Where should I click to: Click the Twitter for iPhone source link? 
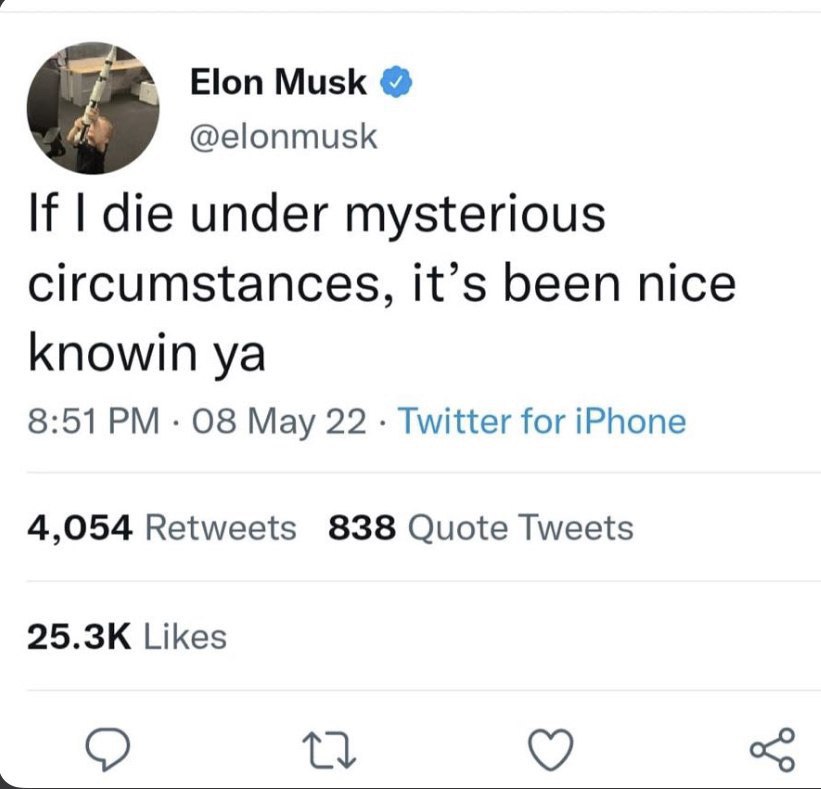click(x=542, y=421)
